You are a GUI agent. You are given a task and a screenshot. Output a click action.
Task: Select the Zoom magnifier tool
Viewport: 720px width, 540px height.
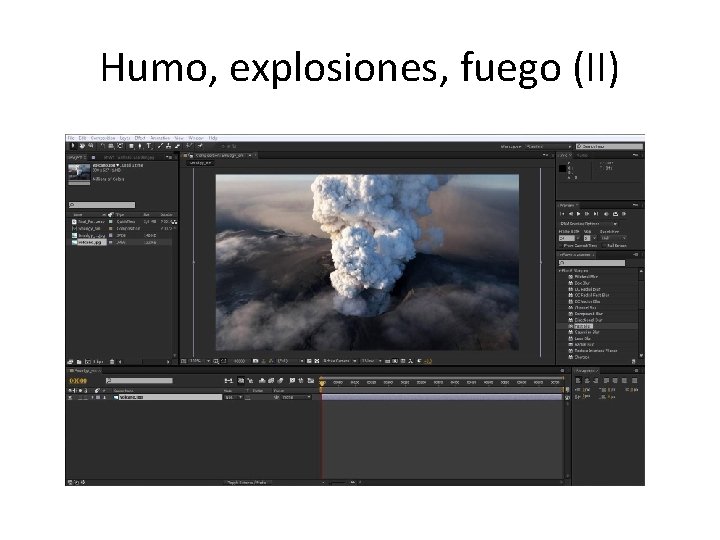coord(91,146)
